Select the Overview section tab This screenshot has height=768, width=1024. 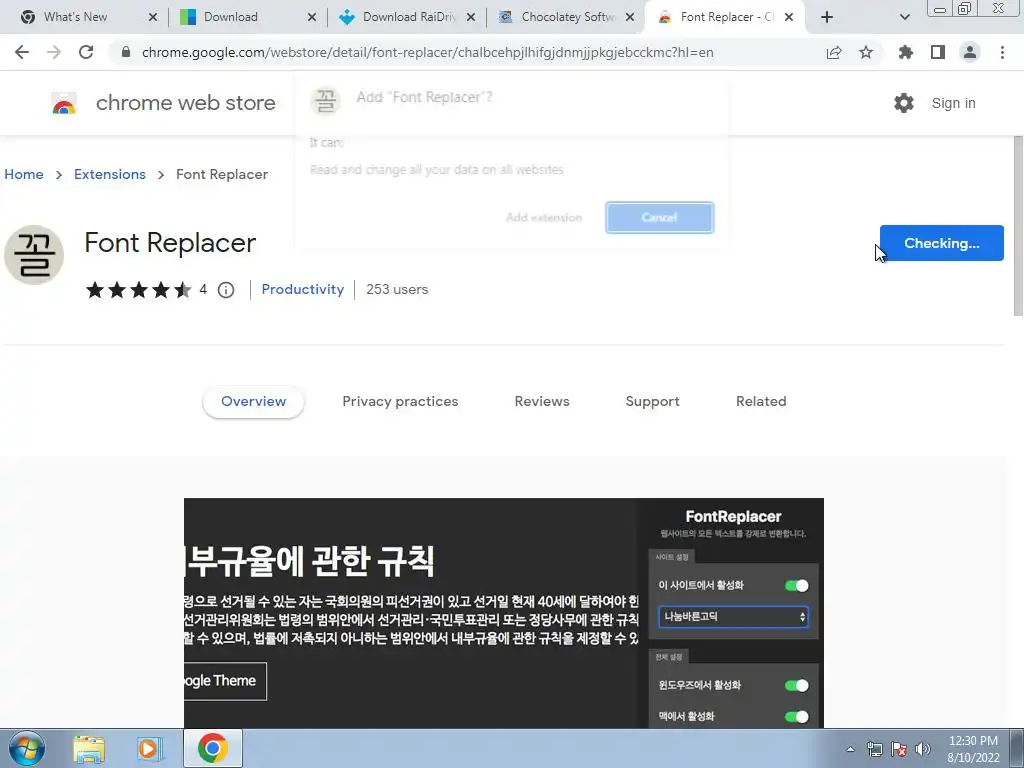coord(253,402)
